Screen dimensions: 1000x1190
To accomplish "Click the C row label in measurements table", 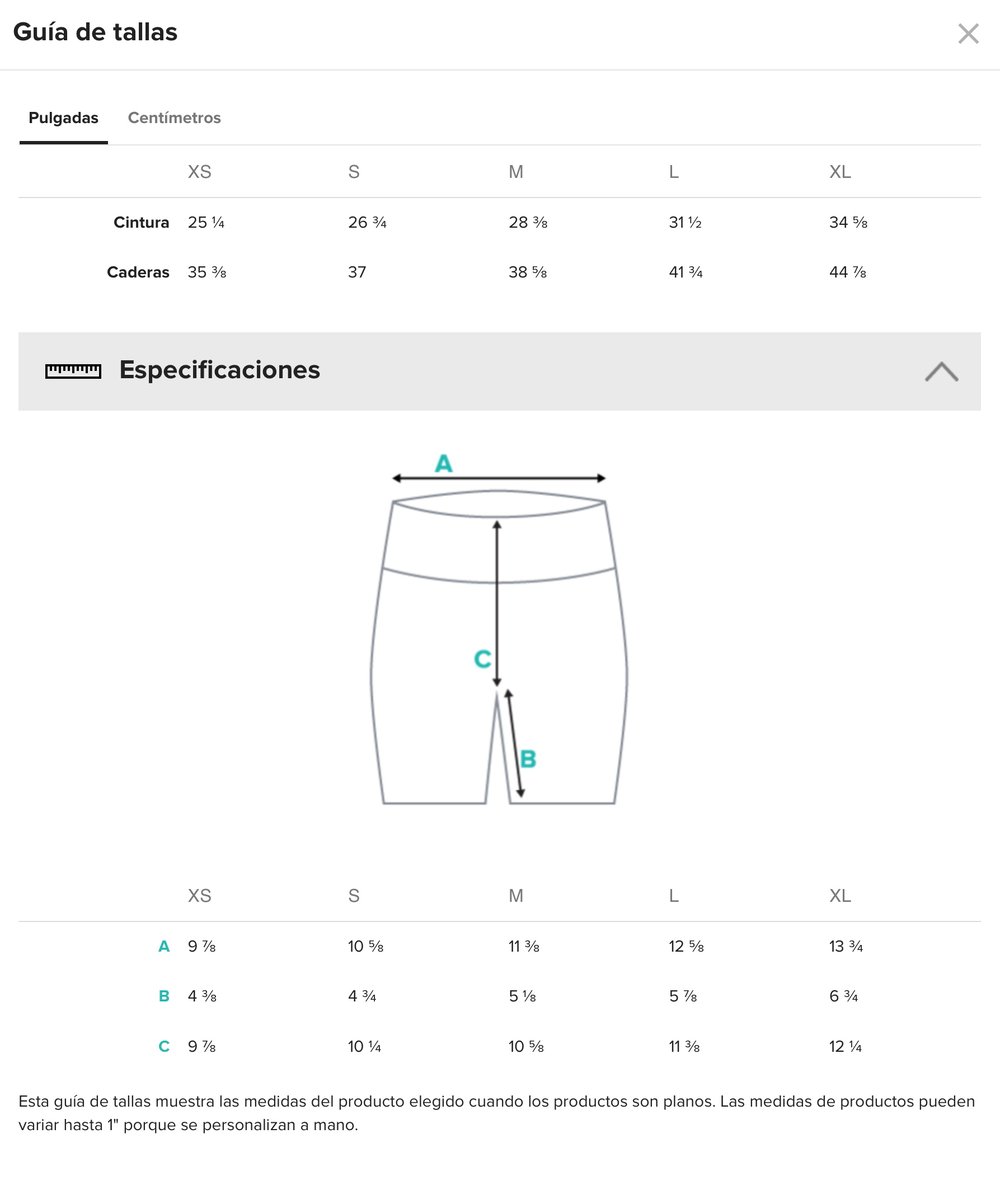I will pyautogui.click(x=164, y=1047).
